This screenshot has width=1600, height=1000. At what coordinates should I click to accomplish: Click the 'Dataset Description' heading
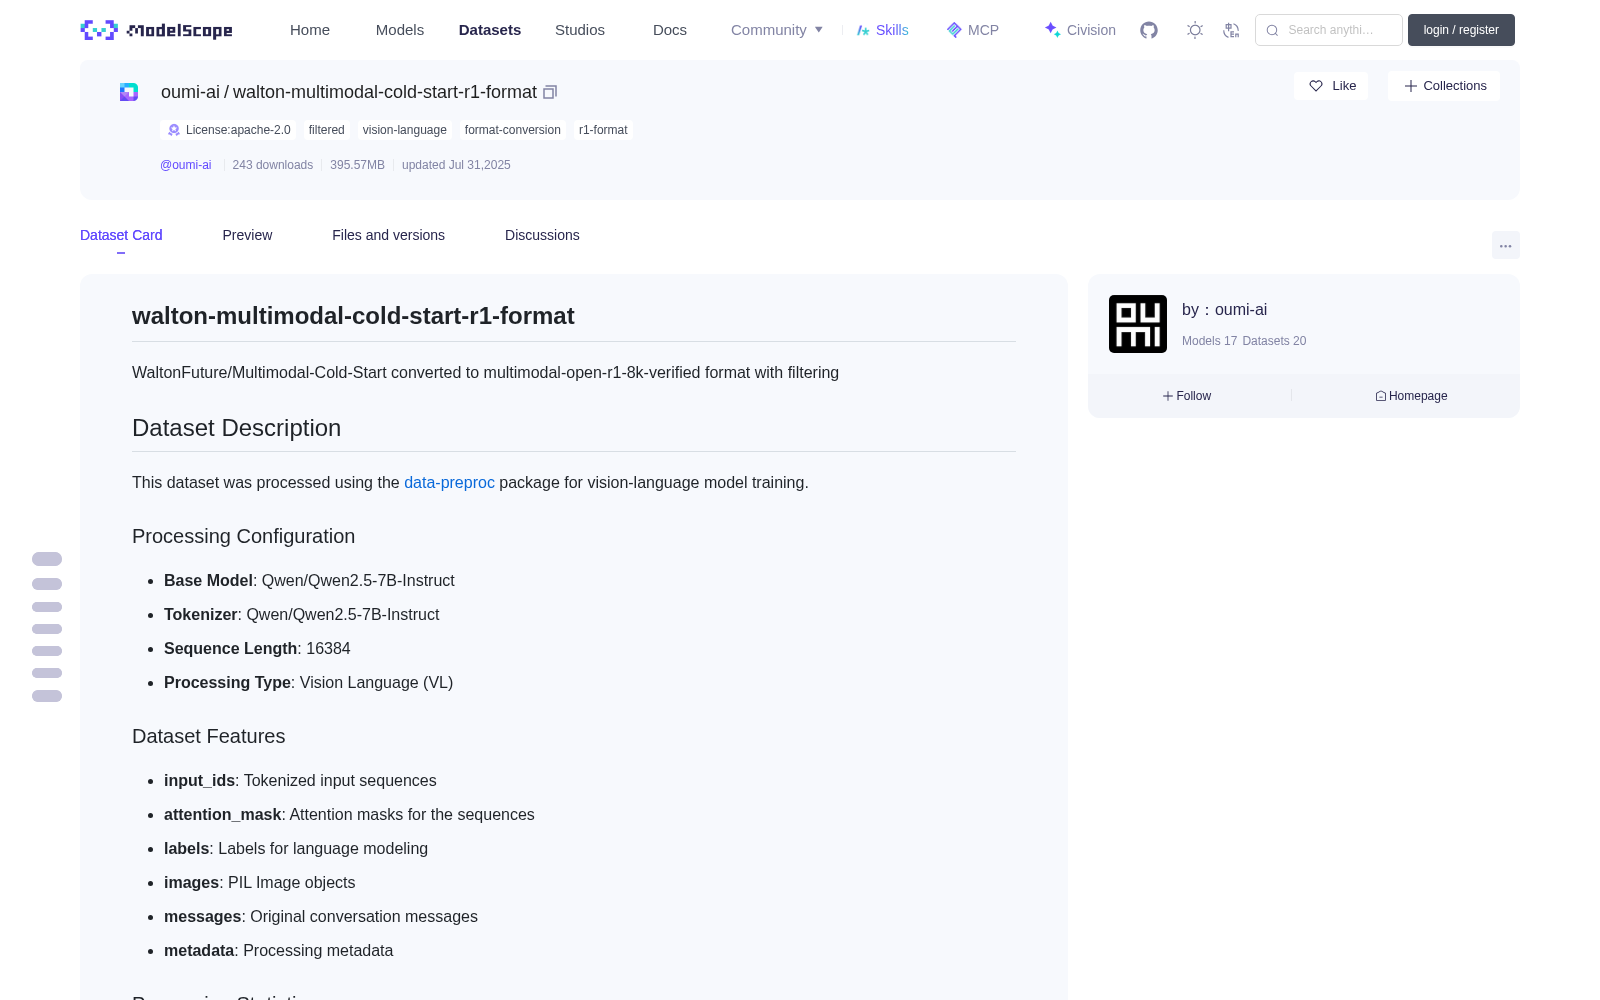coord(236,428)
